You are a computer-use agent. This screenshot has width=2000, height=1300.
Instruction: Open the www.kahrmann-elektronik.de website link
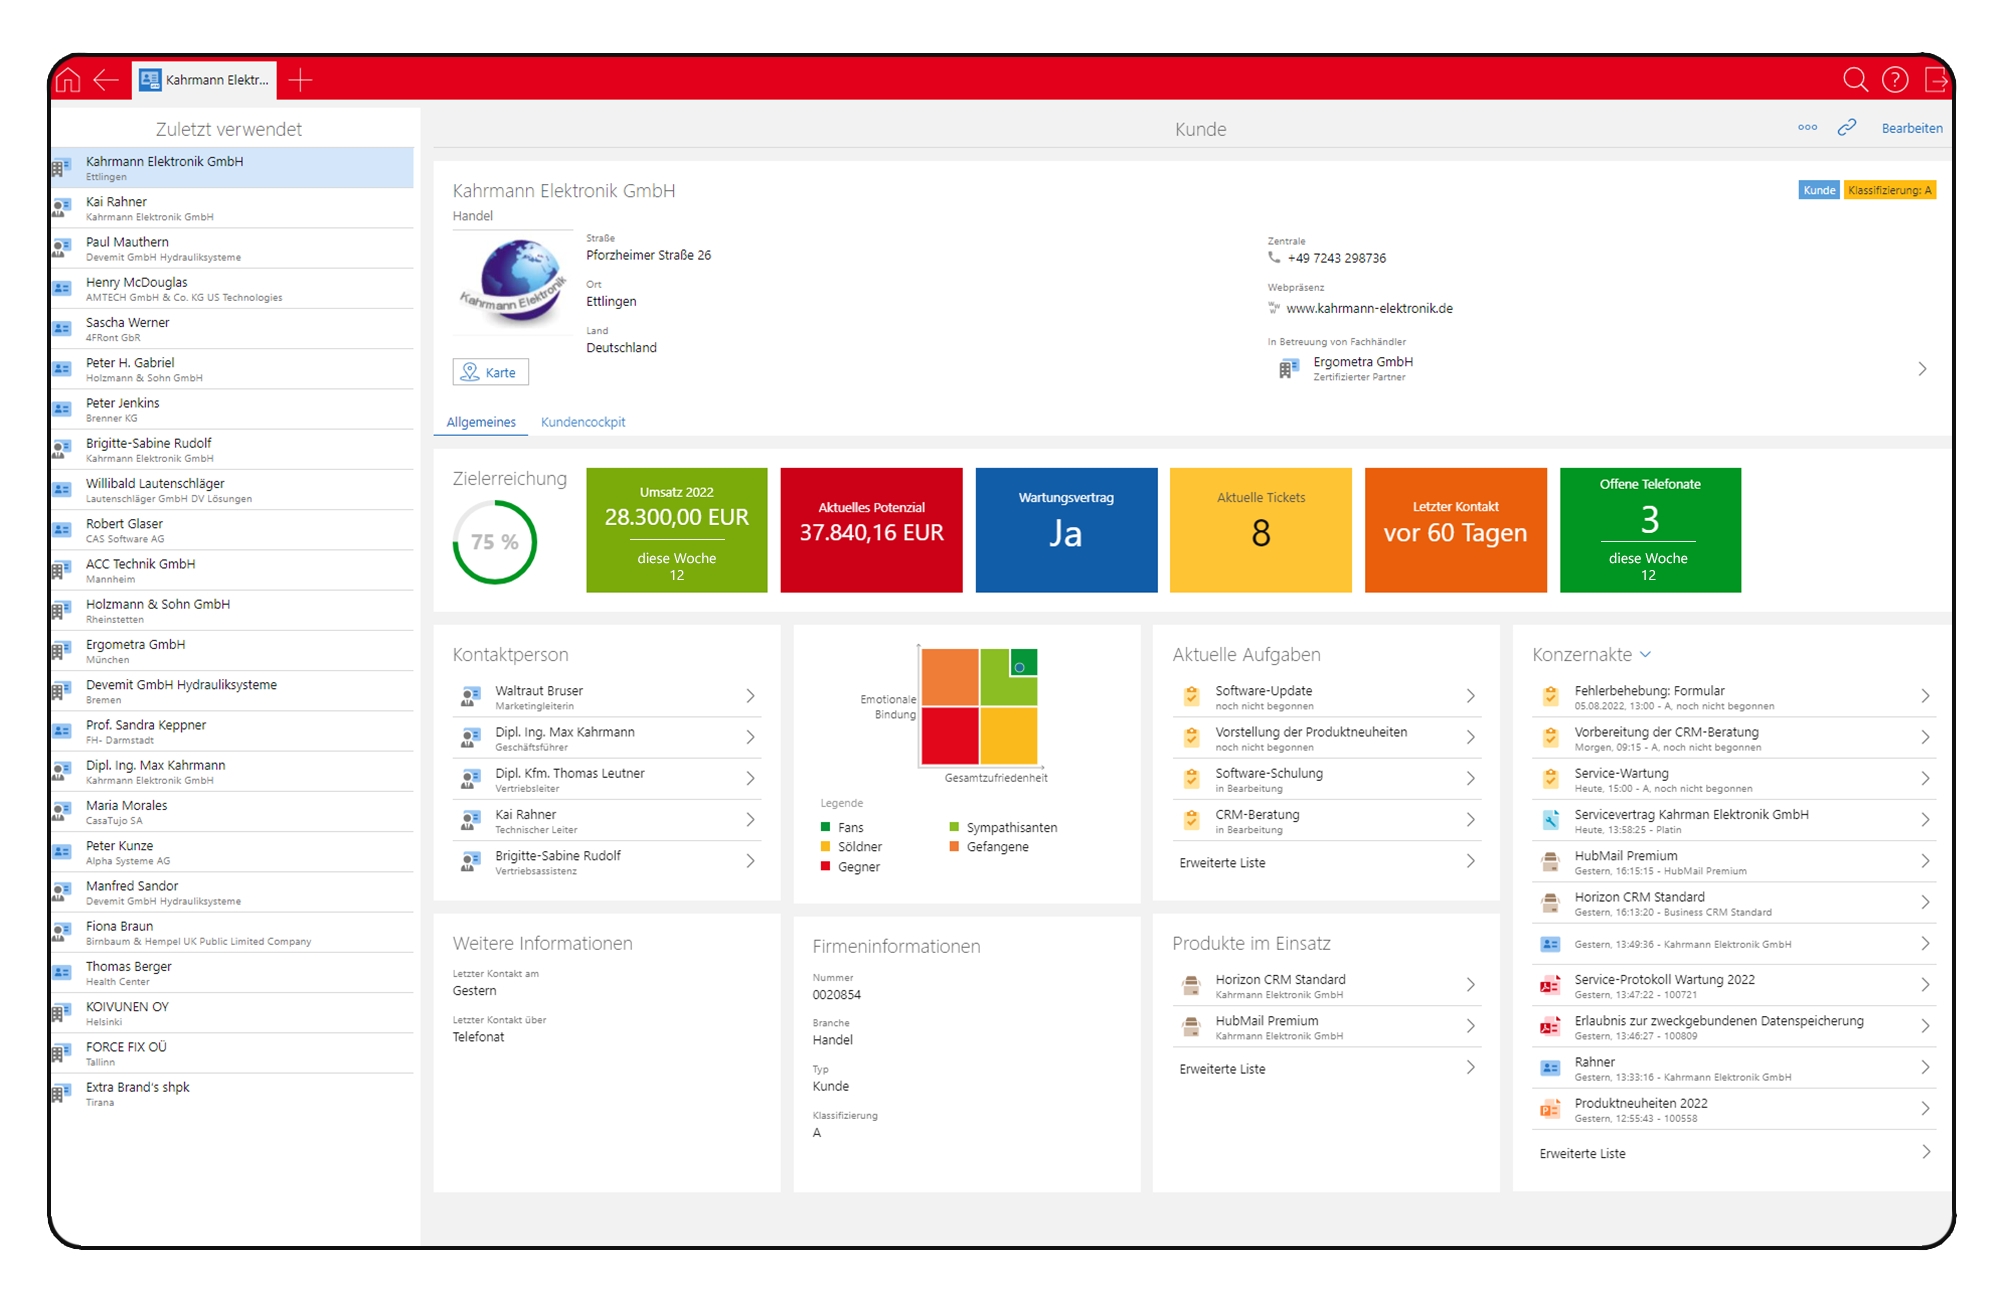tap(1369, 308)
